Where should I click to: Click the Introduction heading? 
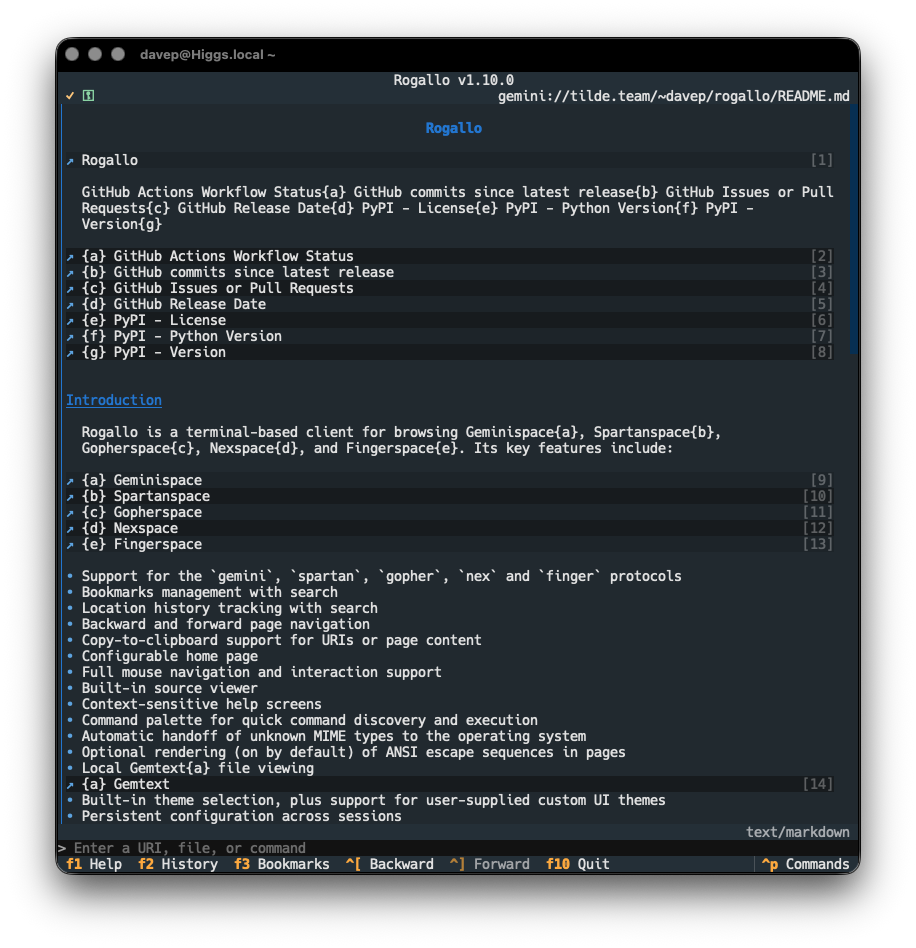point(114,400)
